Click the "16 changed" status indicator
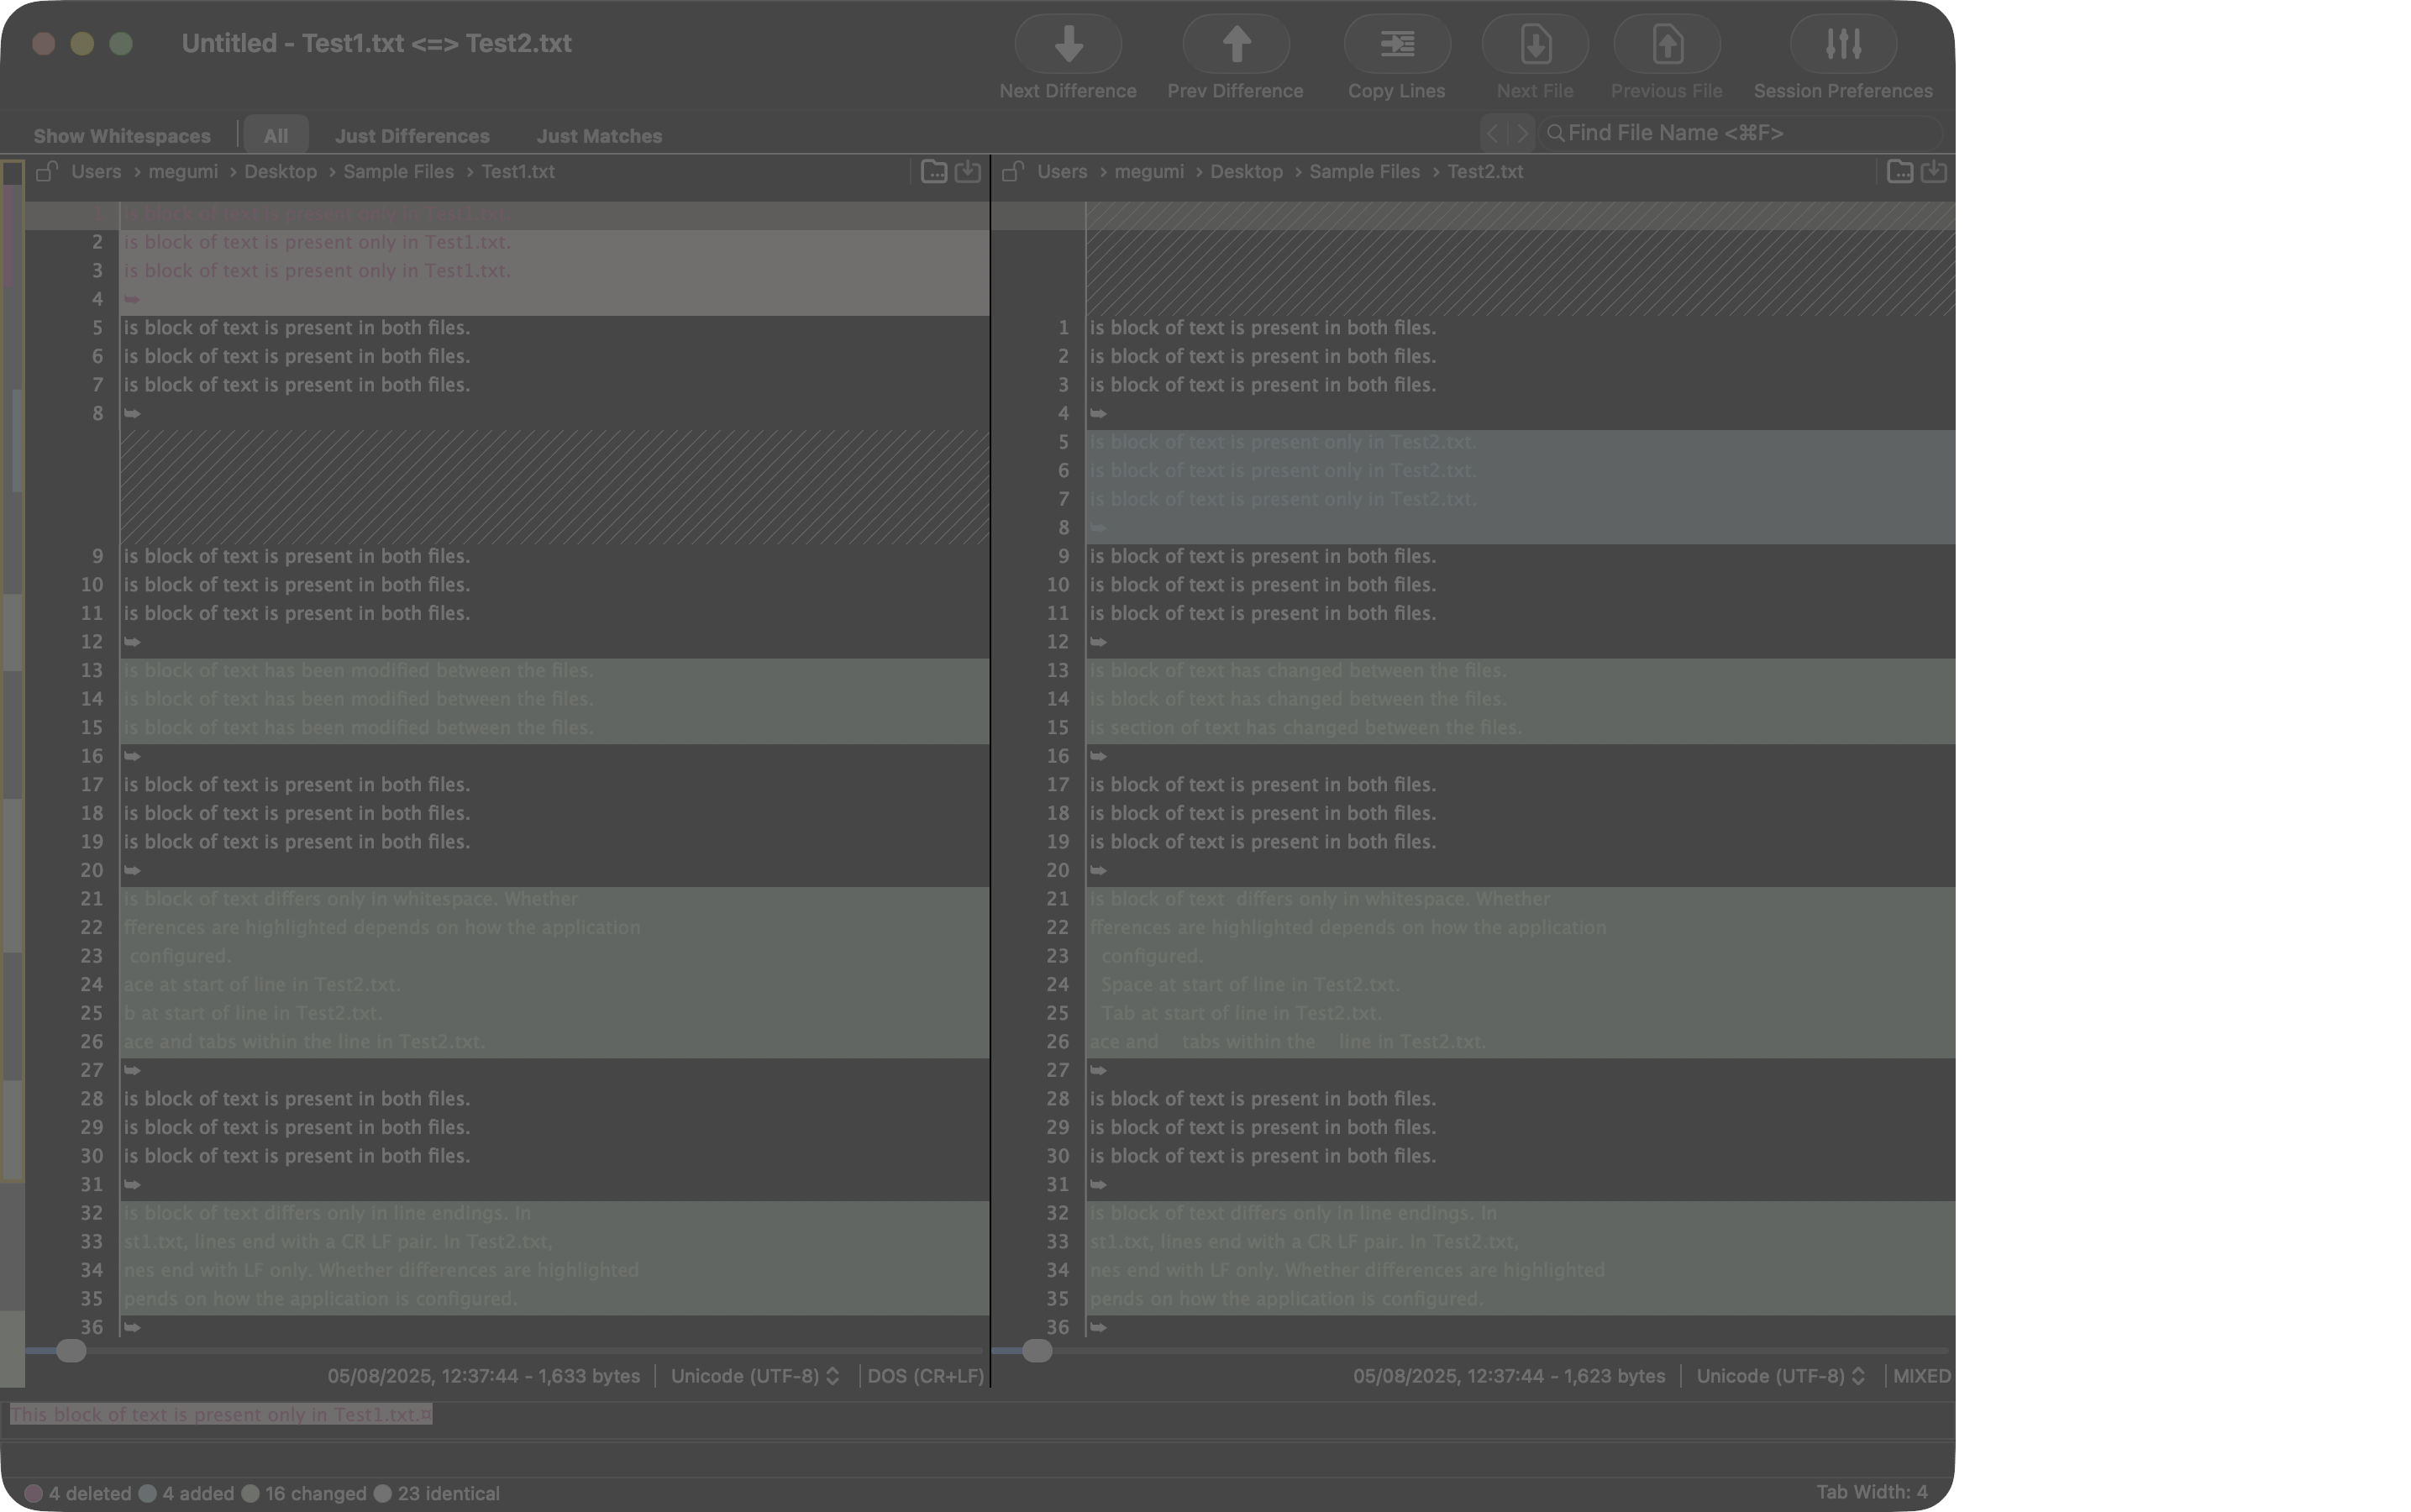 (304, 1493)
